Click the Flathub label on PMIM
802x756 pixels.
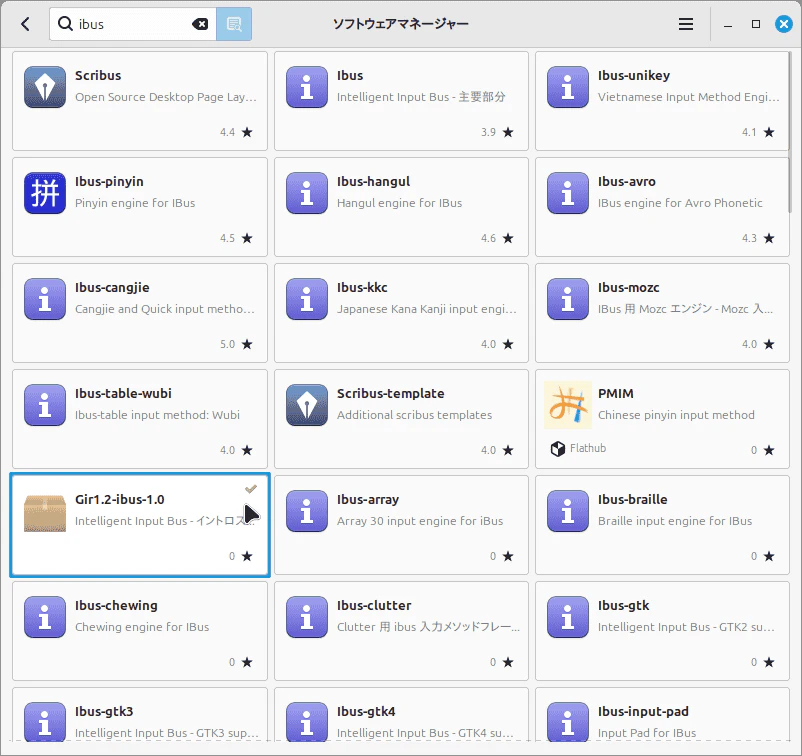pyautogui.click(x=588, y=448)
